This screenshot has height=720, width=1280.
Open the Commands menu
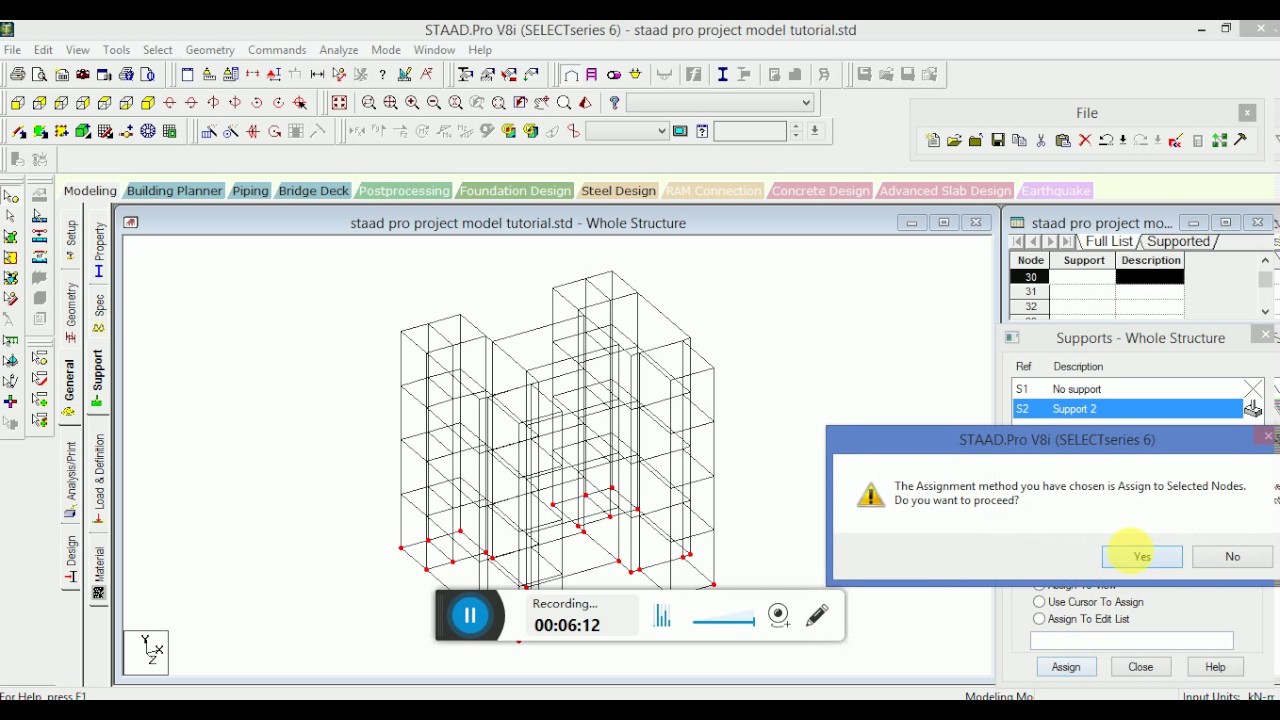click(277, 50)
